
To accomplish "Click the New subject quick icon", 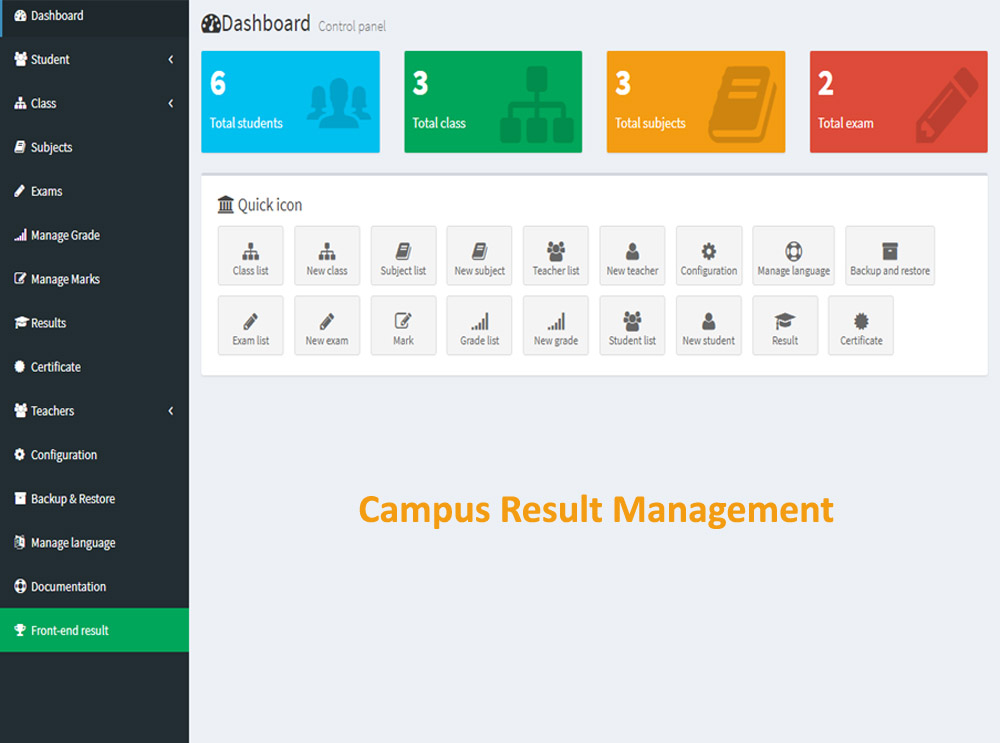I will click(x=479, y=256).
